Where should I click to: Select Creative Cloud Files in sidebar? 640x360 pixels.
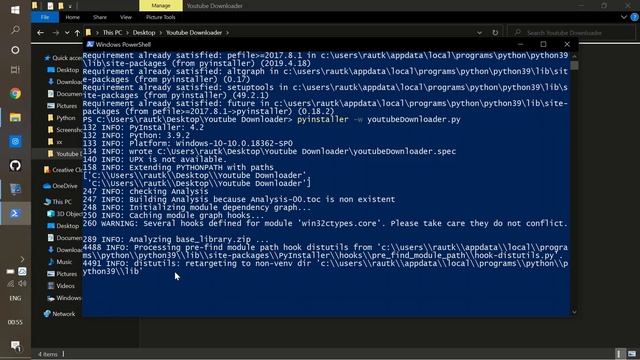click(63, 170)
